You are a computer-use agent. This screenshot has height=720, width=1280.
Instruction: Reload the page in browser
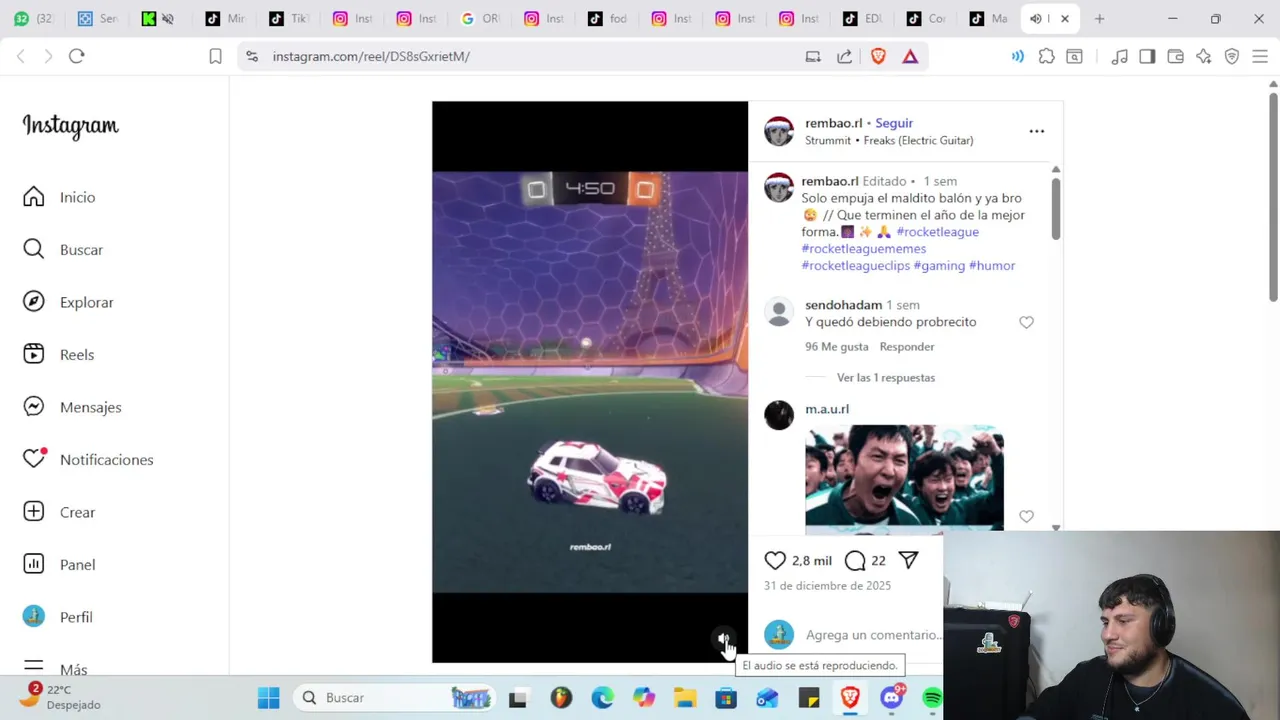[x=77, y=56]
